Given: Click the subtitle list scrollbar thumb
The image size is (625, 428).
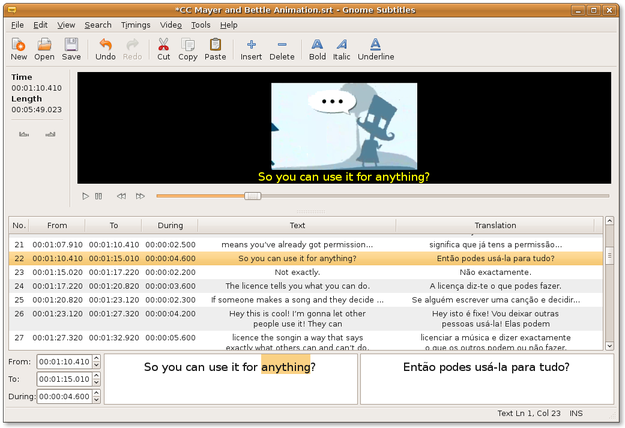Looking at the screenshot, I should (x=609, y=255).
